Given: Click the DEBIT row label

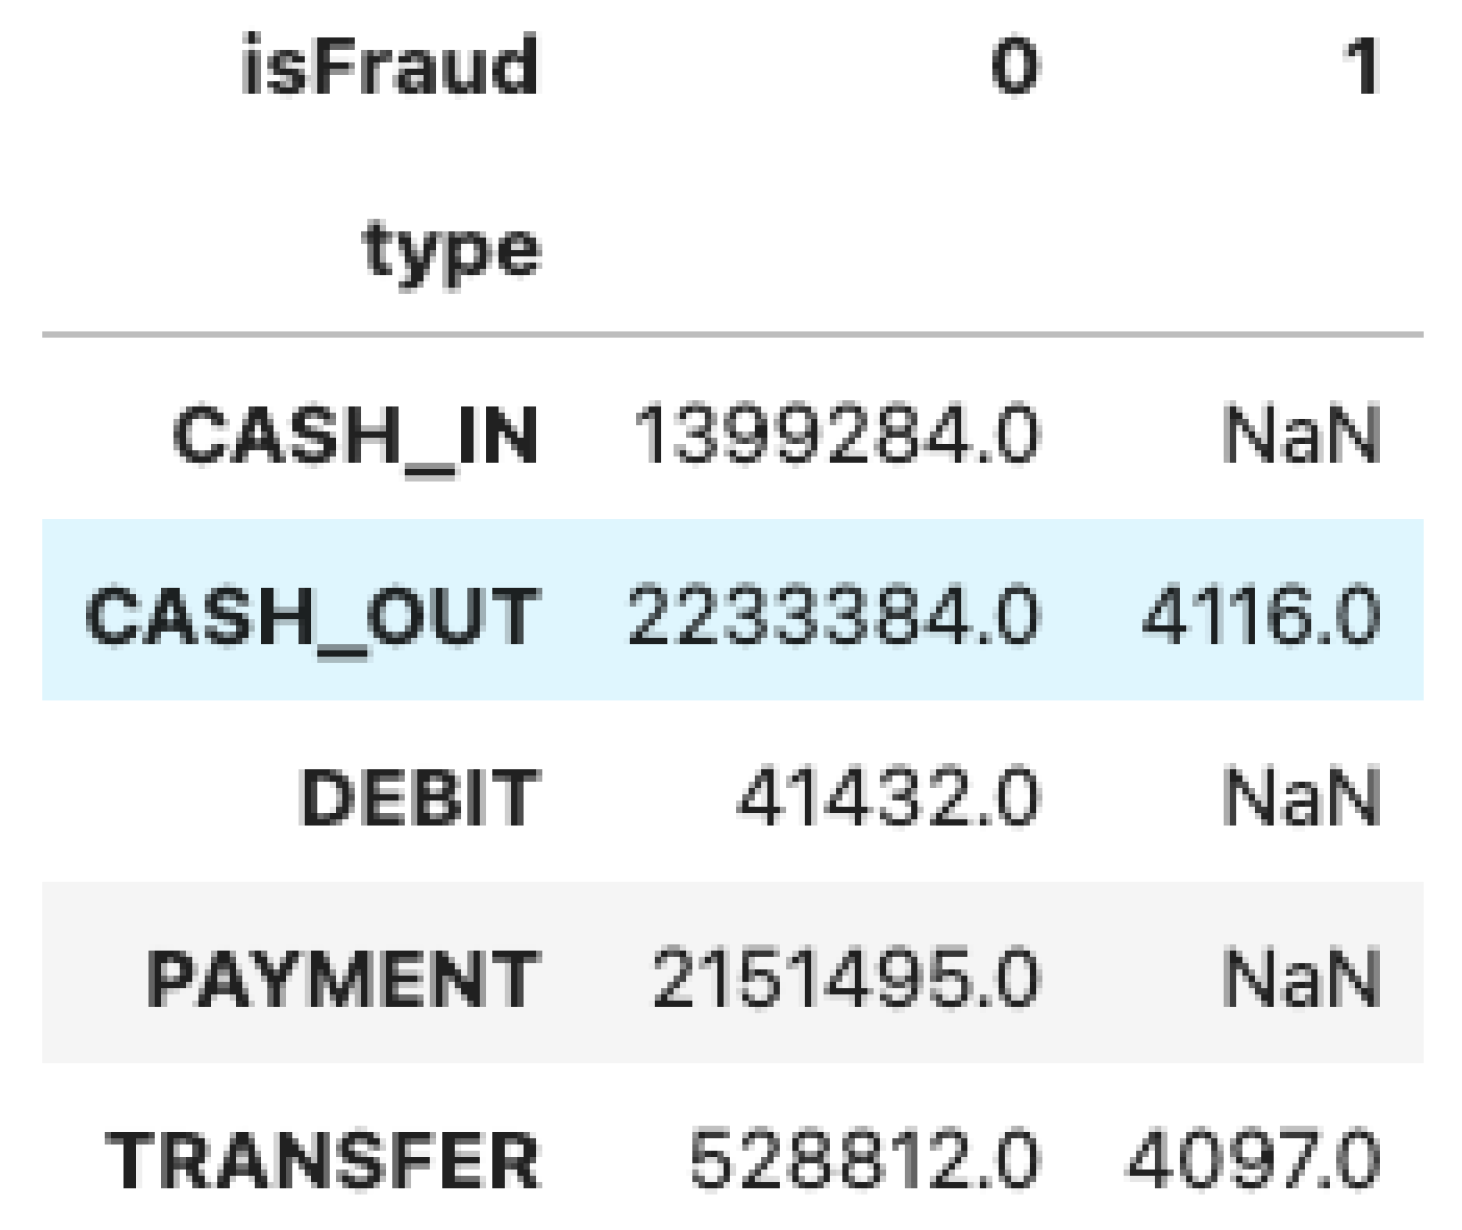Looking at the screenshot, I should [420, 798].
